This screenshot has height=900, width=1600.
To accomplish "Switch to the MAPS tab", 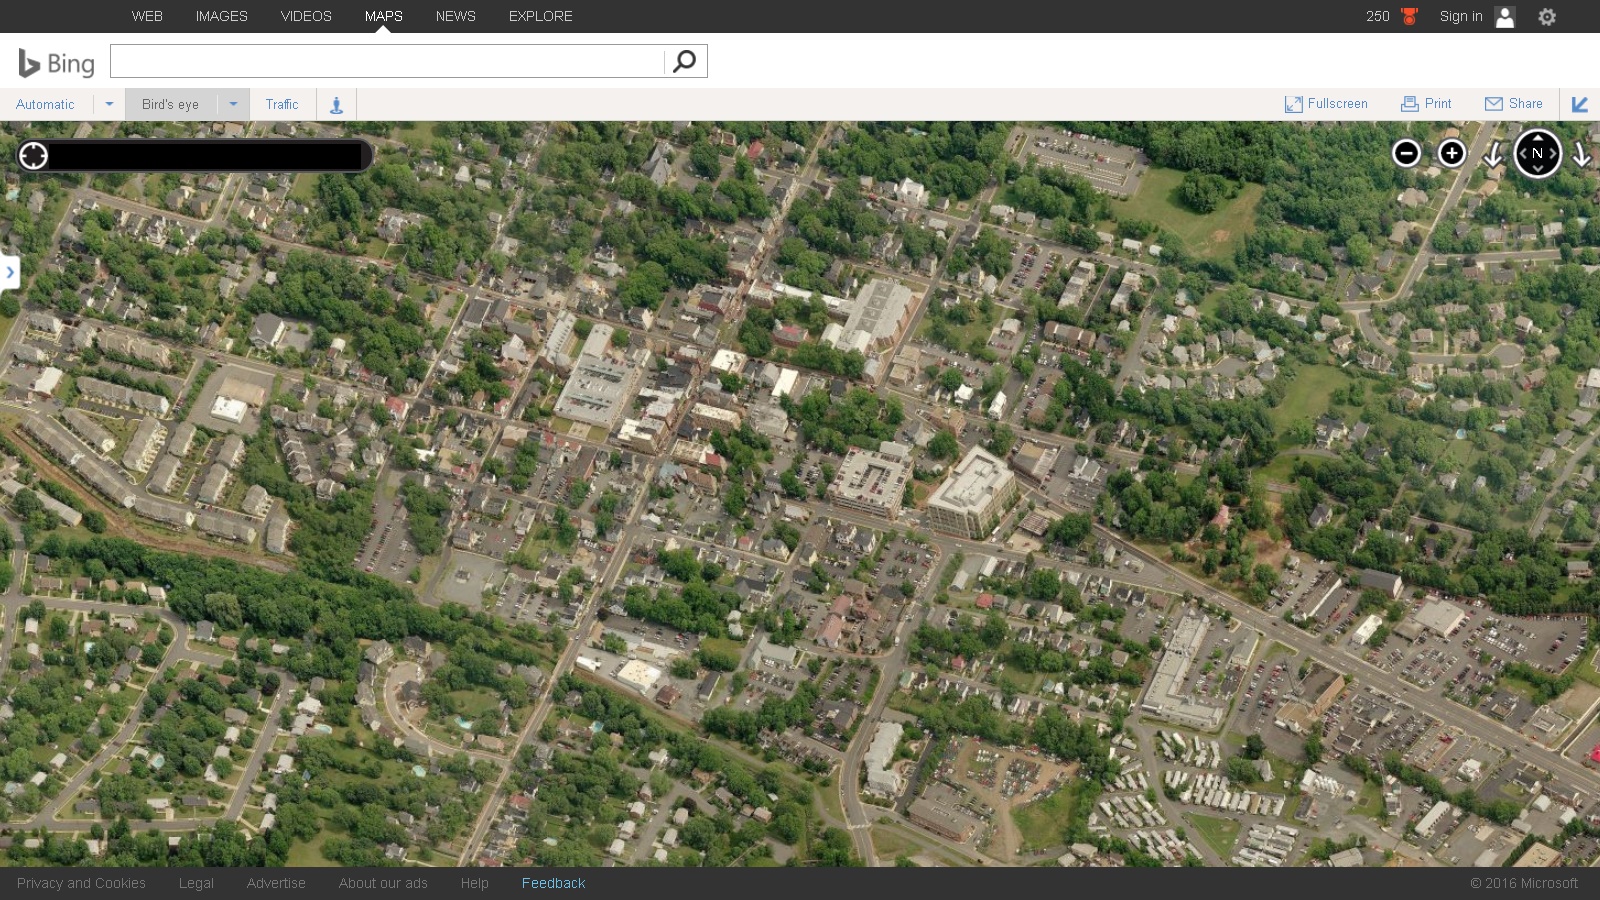I will [x=384, y=16].
